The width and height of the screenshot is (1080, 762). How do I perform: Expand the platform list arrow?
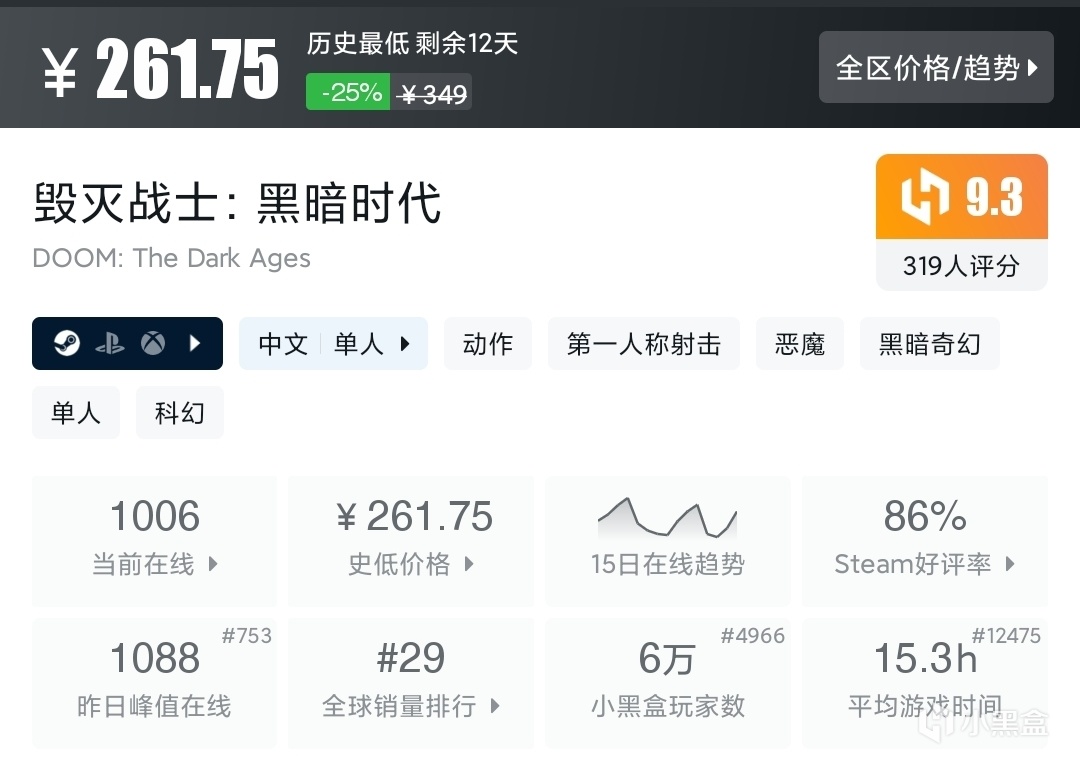pyautogui.click(x=195, y=344)
